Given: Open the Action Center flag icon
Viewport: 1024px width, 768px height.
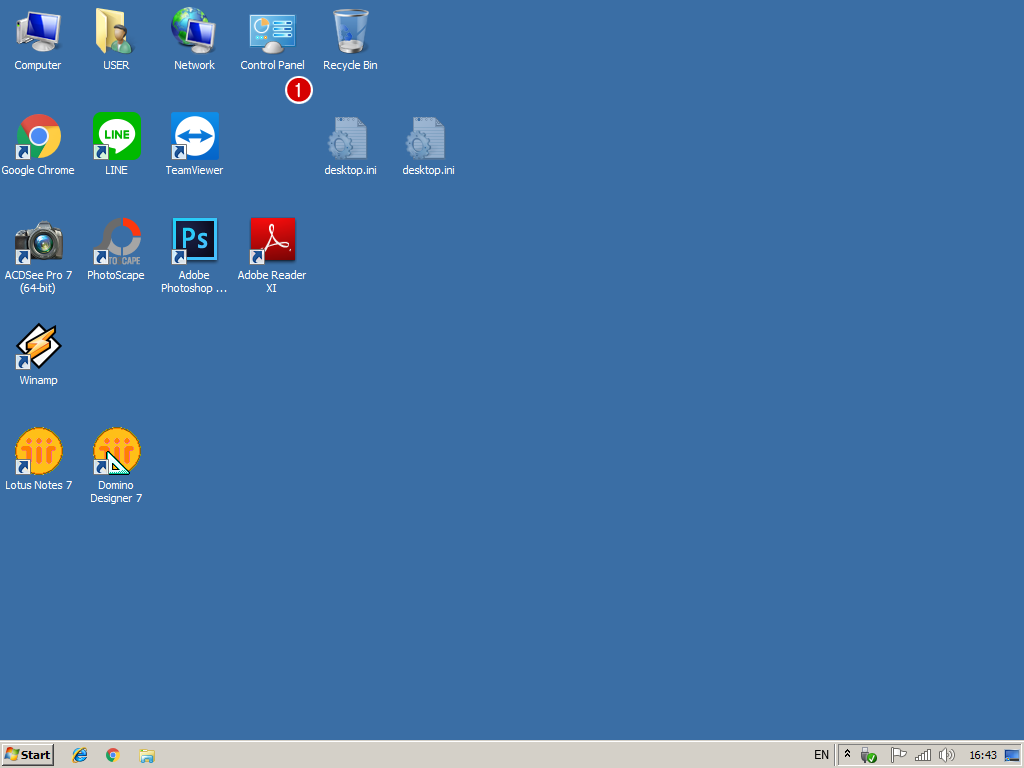Looking at the screenshot, I should [x=898, y=755].
